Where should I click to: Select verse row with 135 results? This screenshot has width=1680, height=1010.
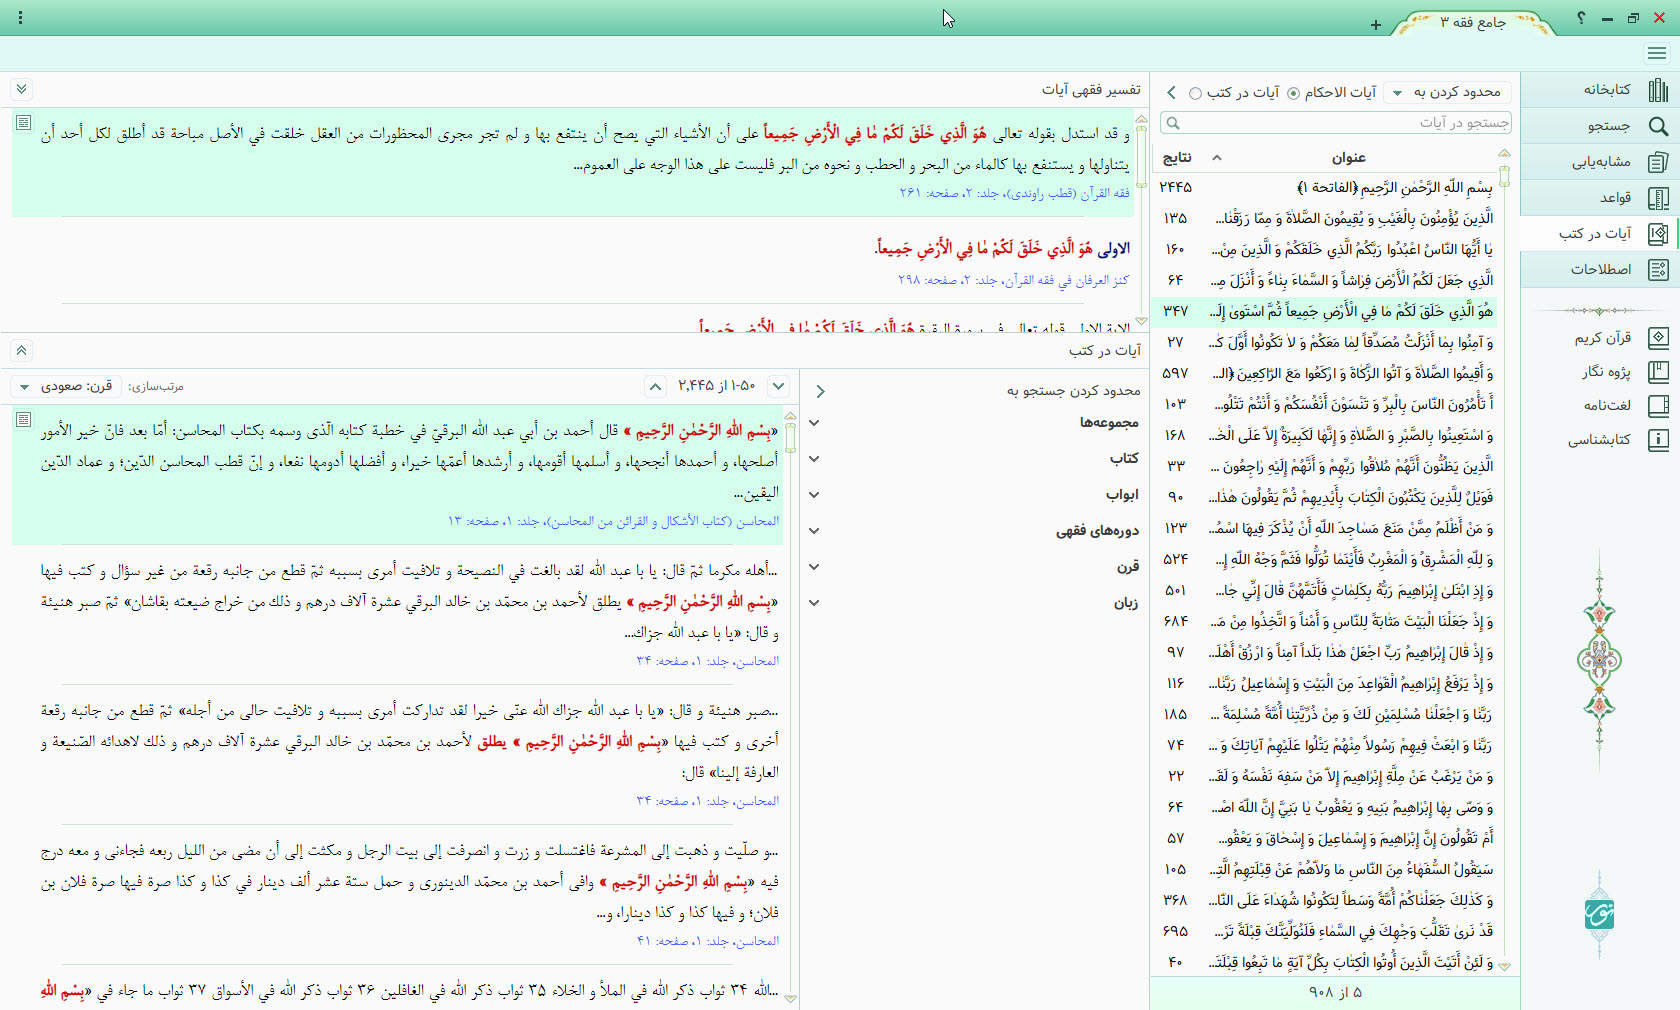[1326, 219]
